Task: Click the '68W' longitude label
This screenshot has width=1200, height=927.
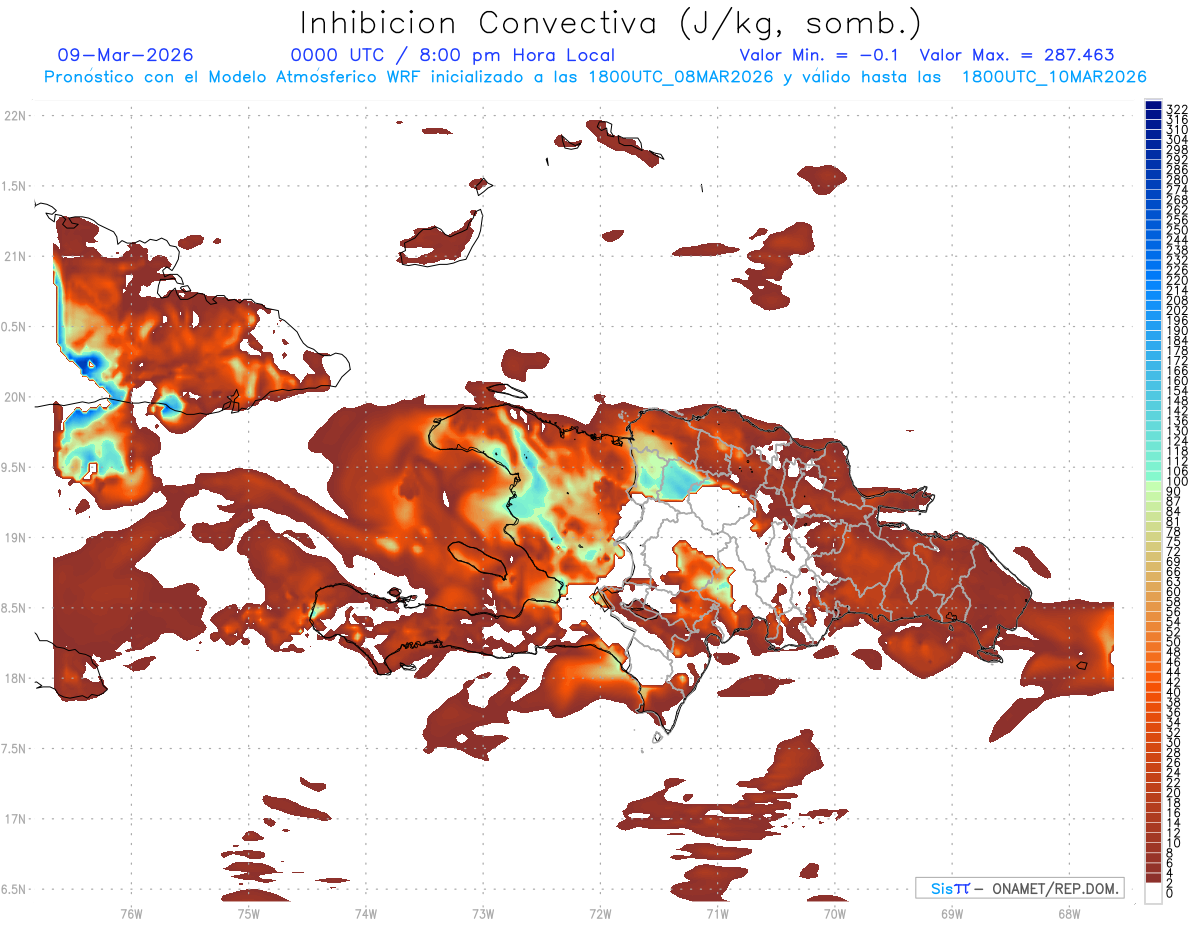Action: pos(1068,913)
